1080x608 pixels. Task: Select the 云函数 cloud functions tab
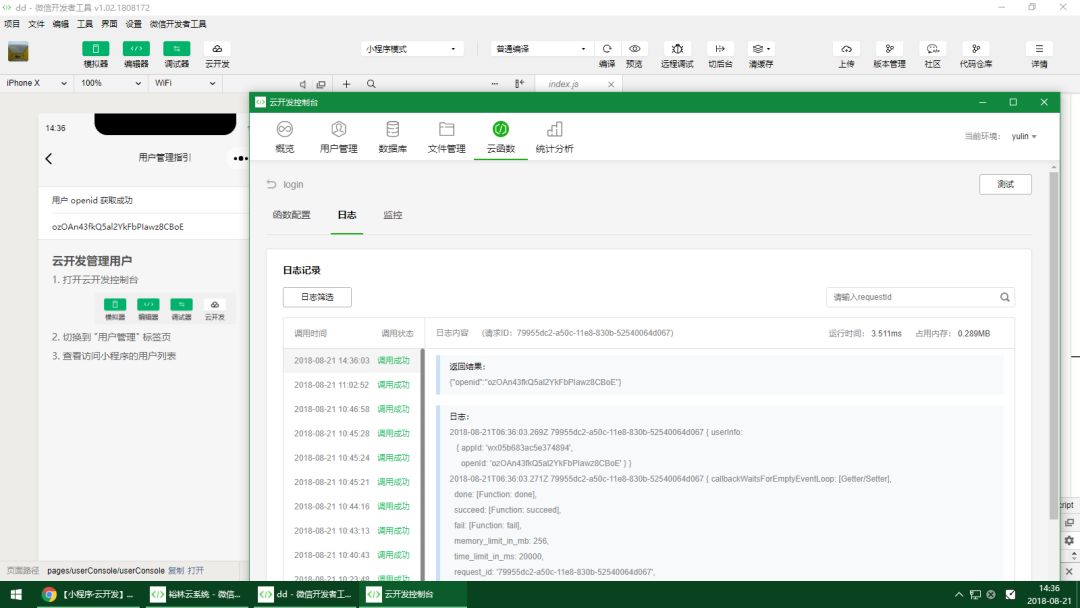501,137
